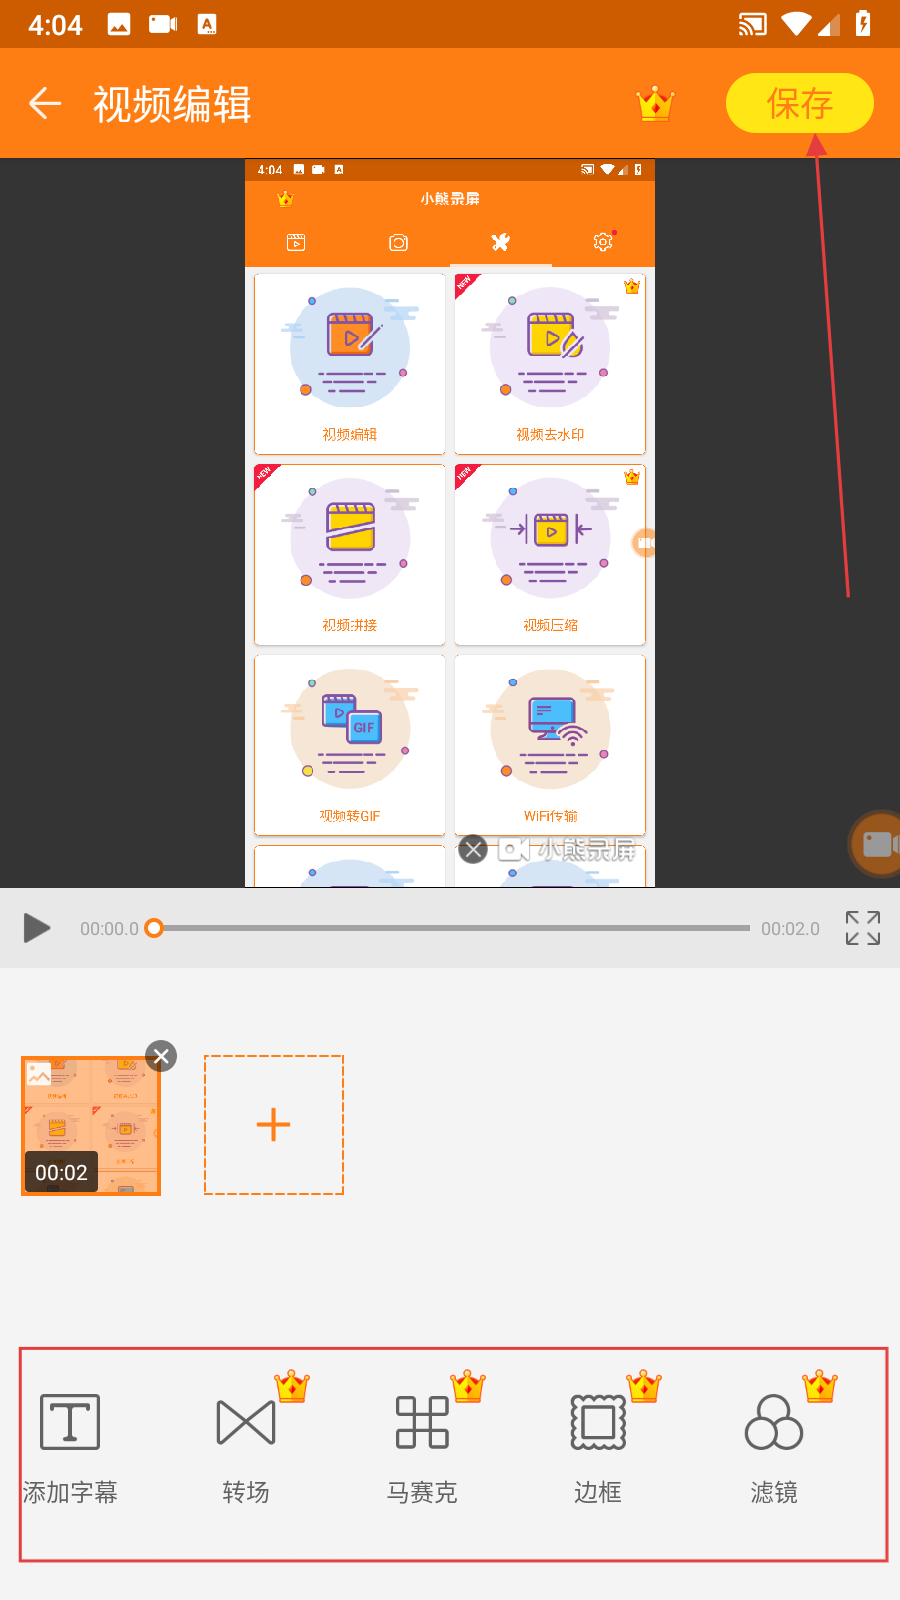Tap the 视频拼接 card in preview
This screenshot has height=1600, width=900.
tap(350, 555)
